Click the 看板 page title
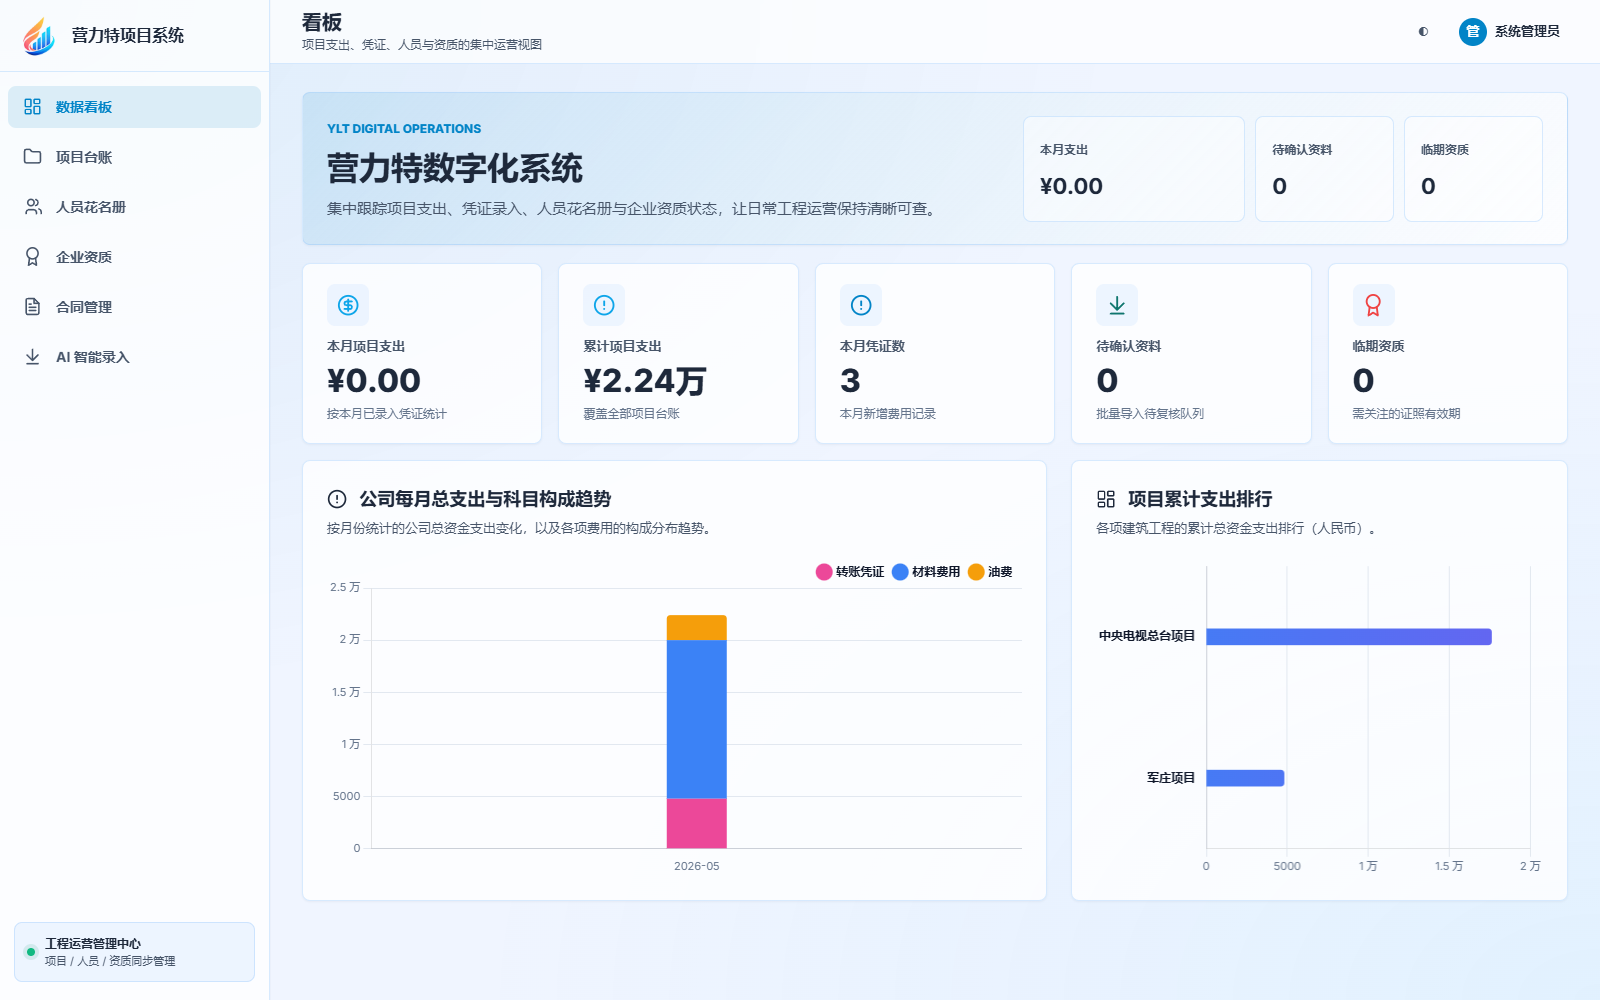Screen dimensions: 1600x1000 [x=322, y=22]
